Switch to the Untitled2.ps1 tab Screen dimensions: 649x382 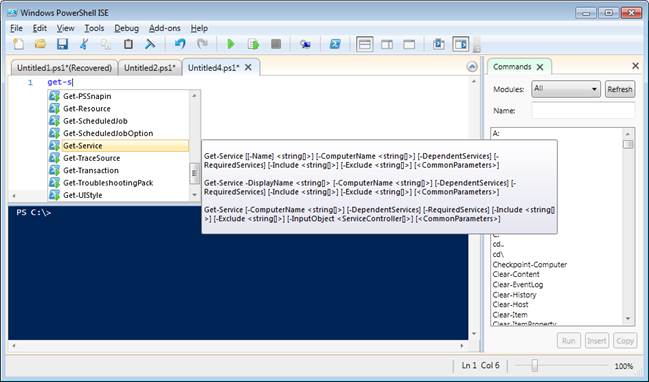click(150, 68)
